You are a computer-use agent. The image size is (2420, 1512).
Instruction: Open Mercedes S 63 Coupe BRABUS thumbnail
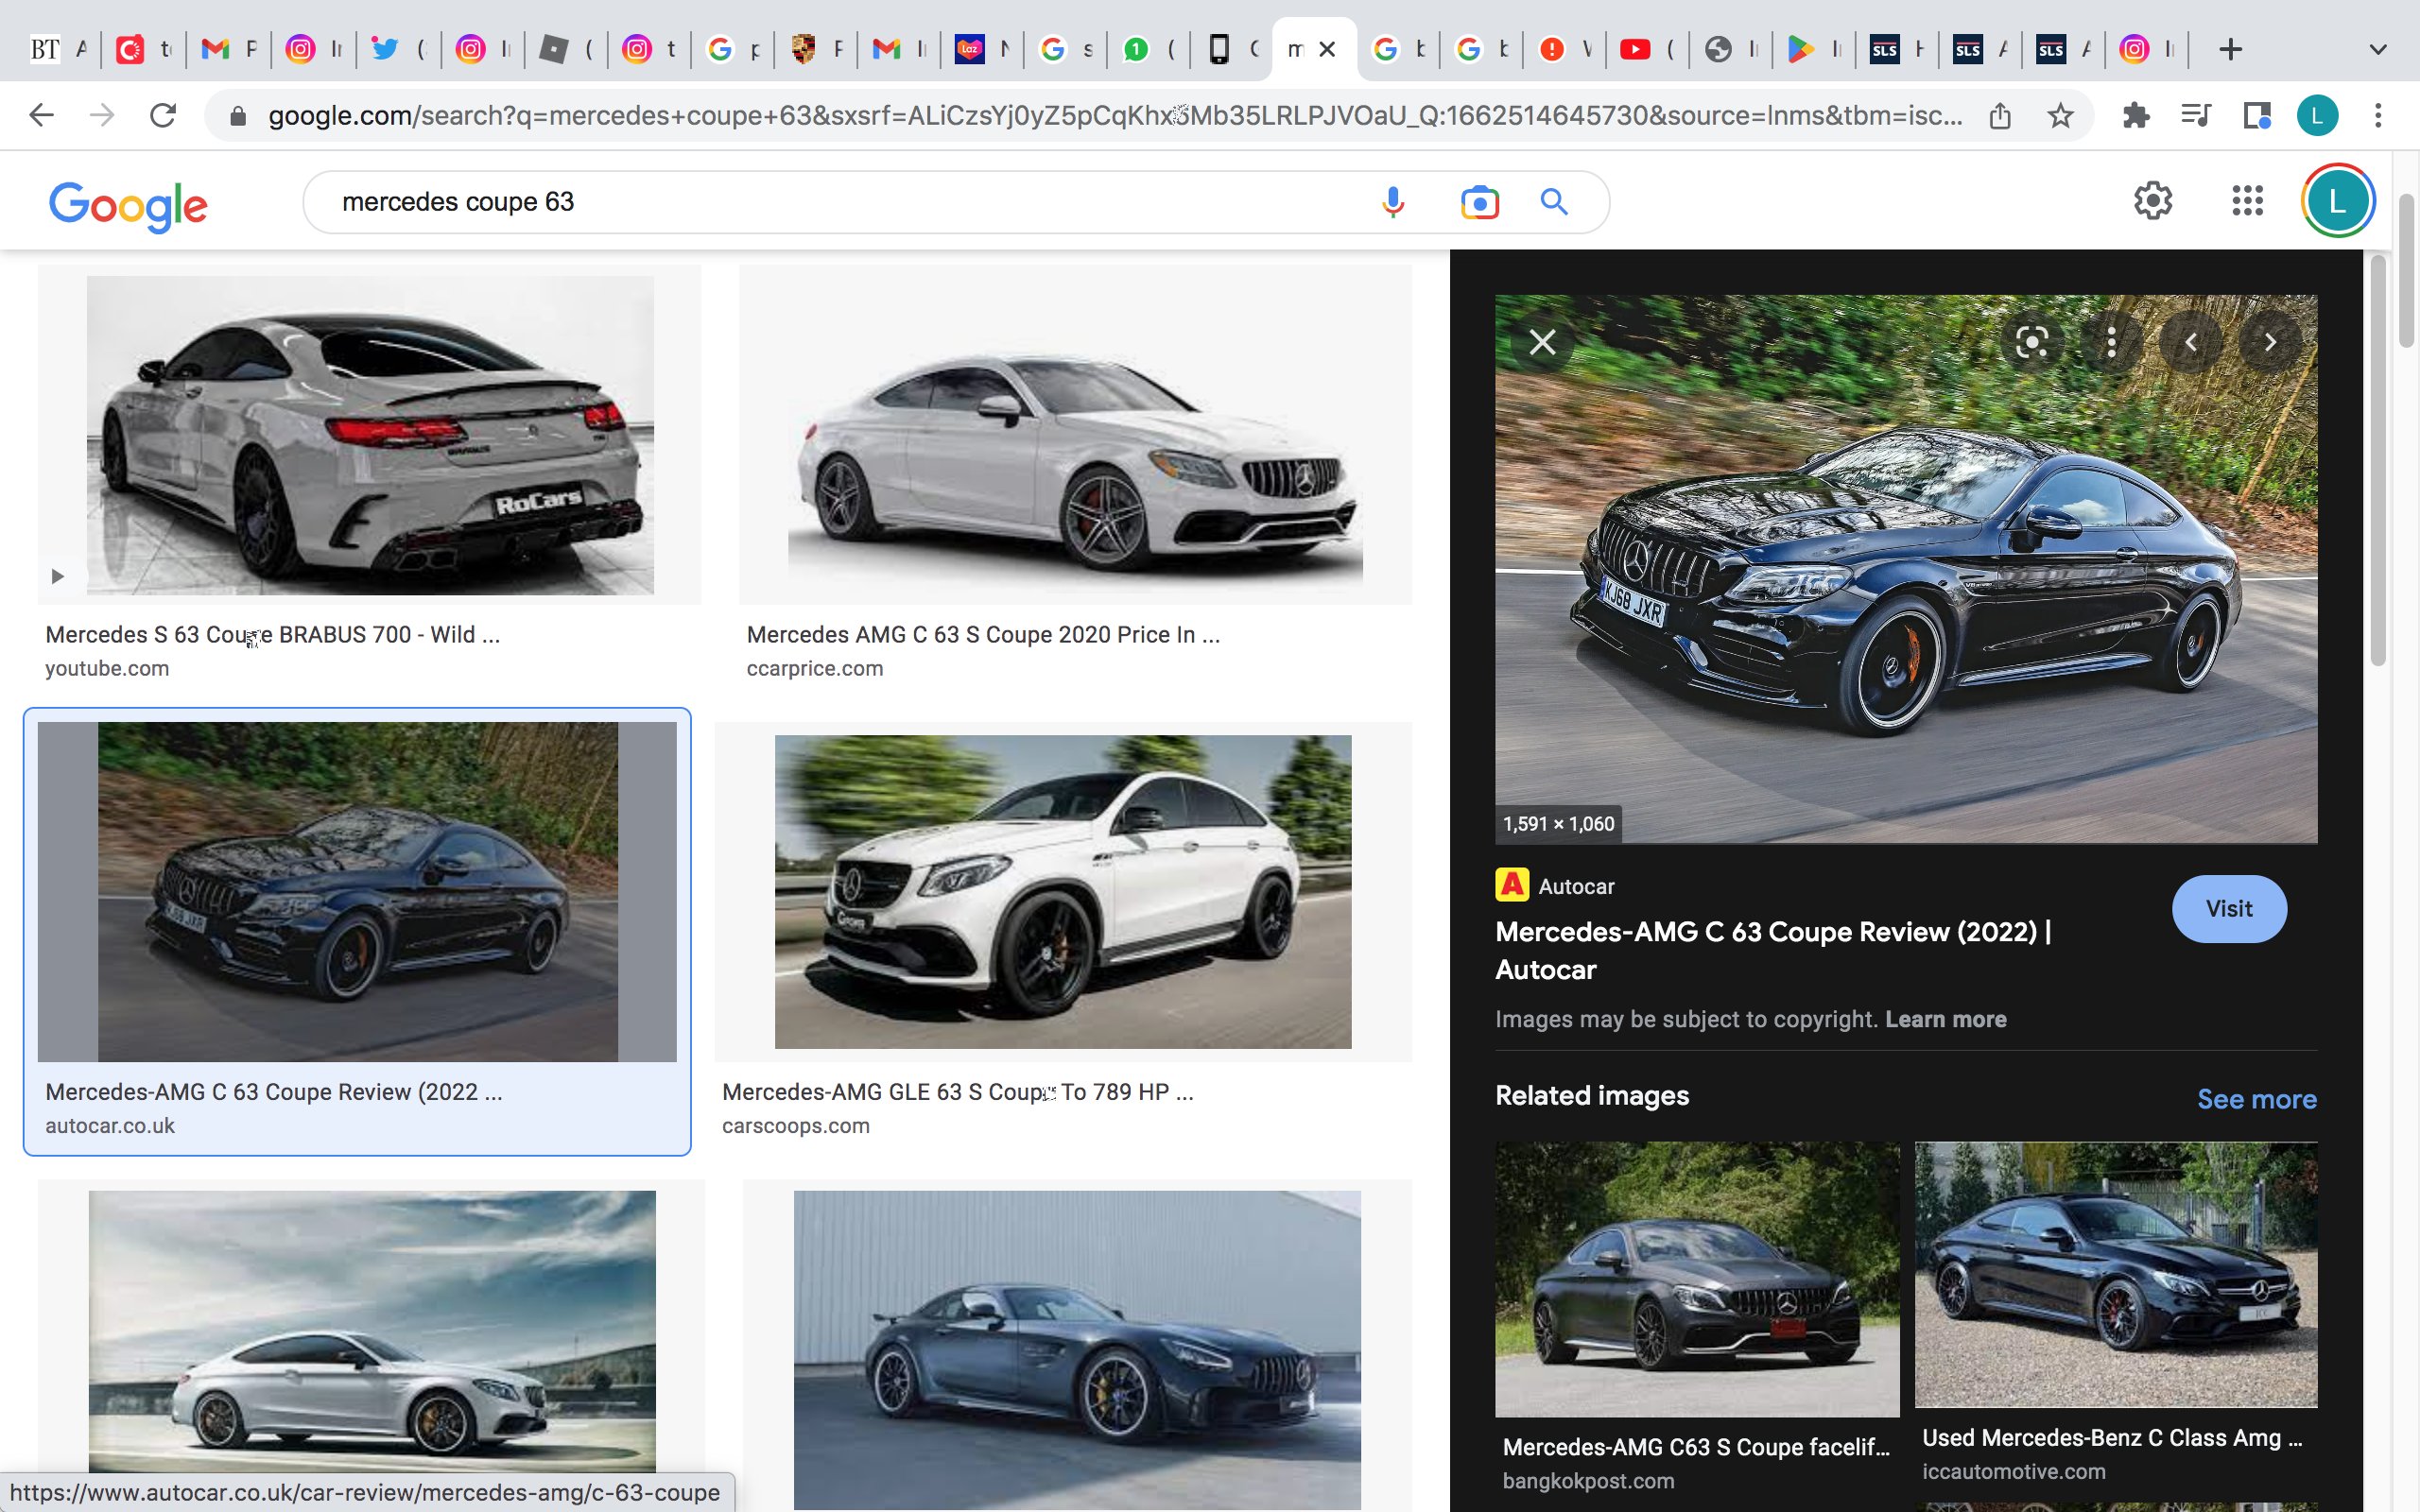(370, 435)
